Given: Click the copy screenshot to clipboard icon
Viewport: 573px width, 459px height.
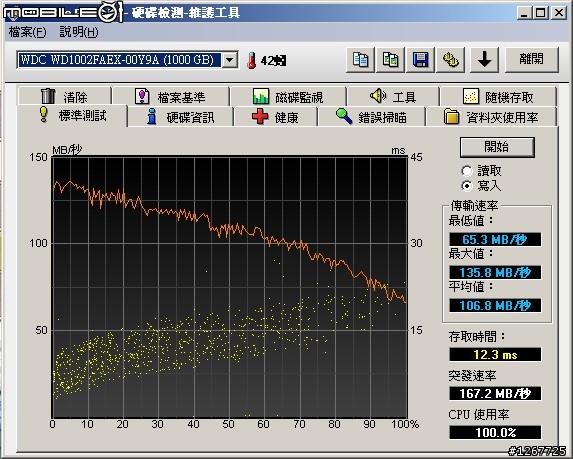Looking at the screenshot, I should click(390, 59).
